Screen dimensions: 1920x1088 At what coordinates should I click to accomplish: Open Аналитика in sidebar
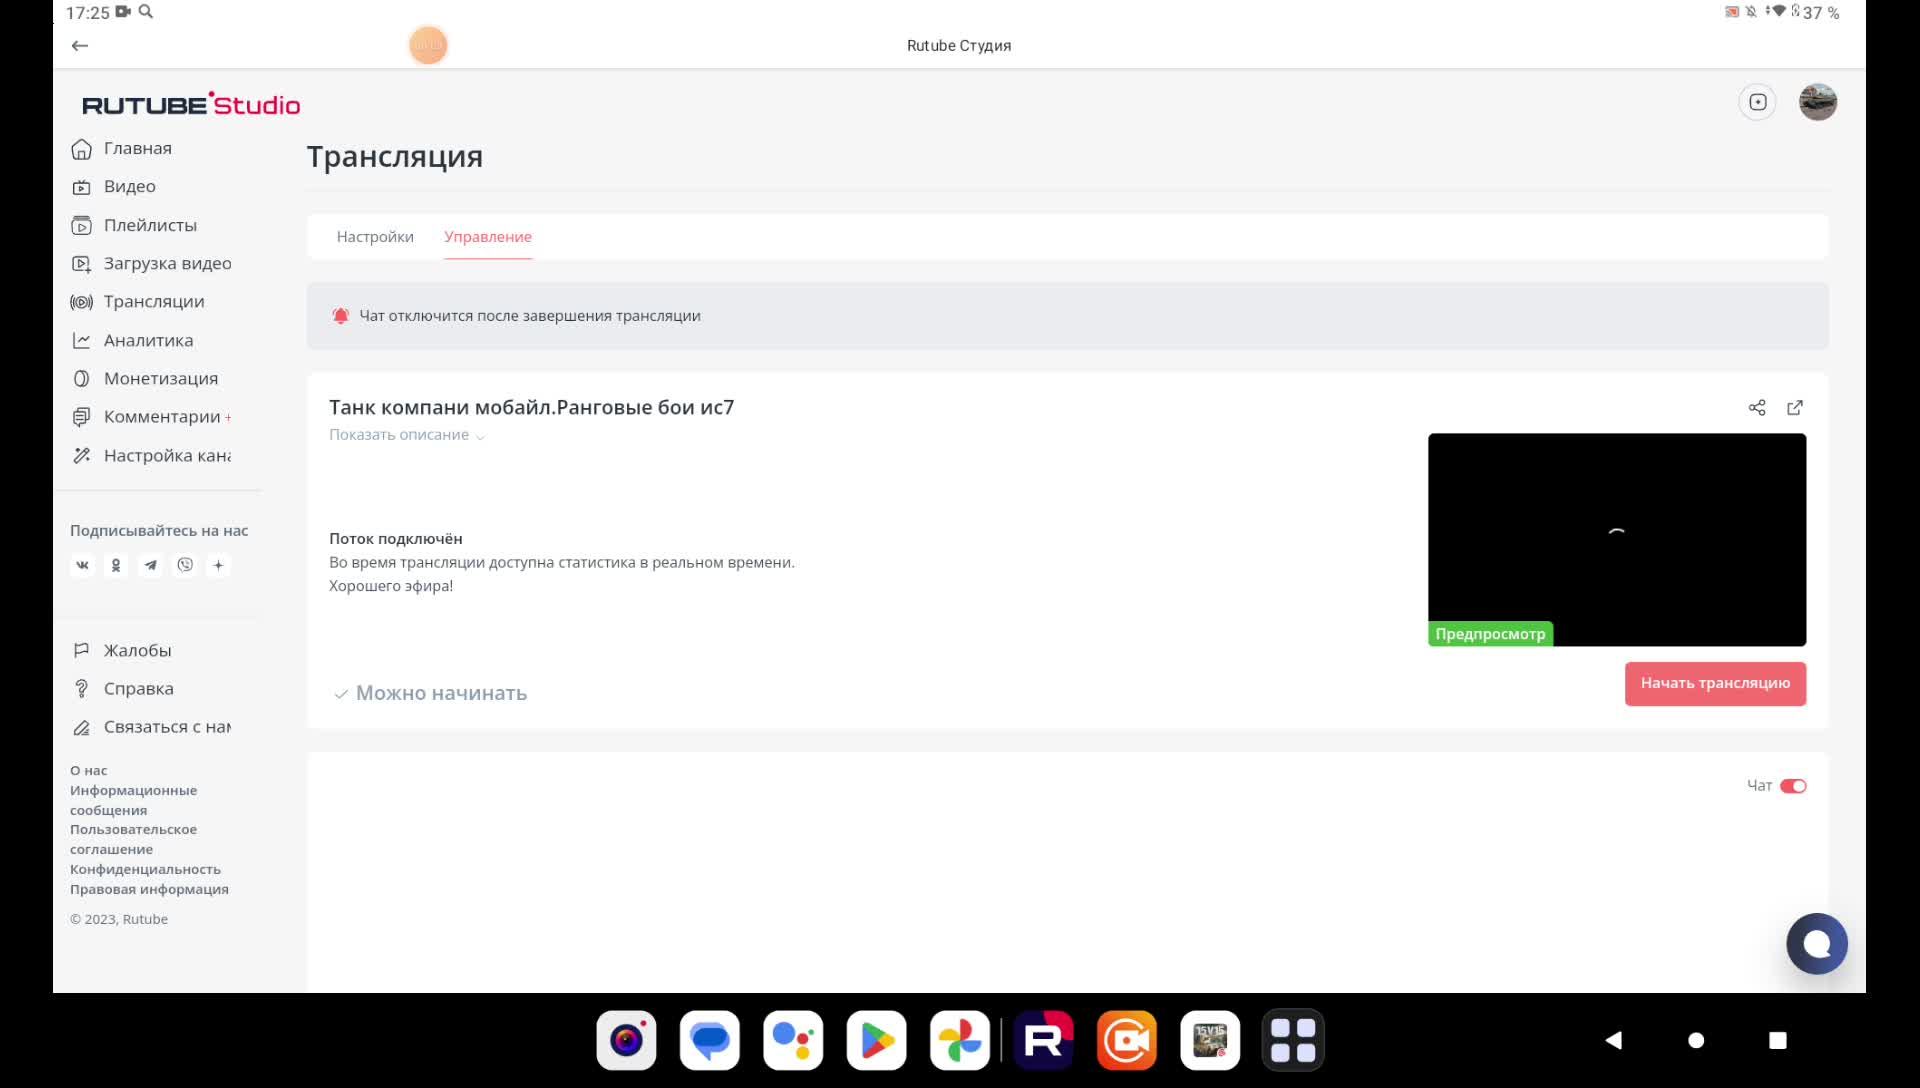click(148, 341)
